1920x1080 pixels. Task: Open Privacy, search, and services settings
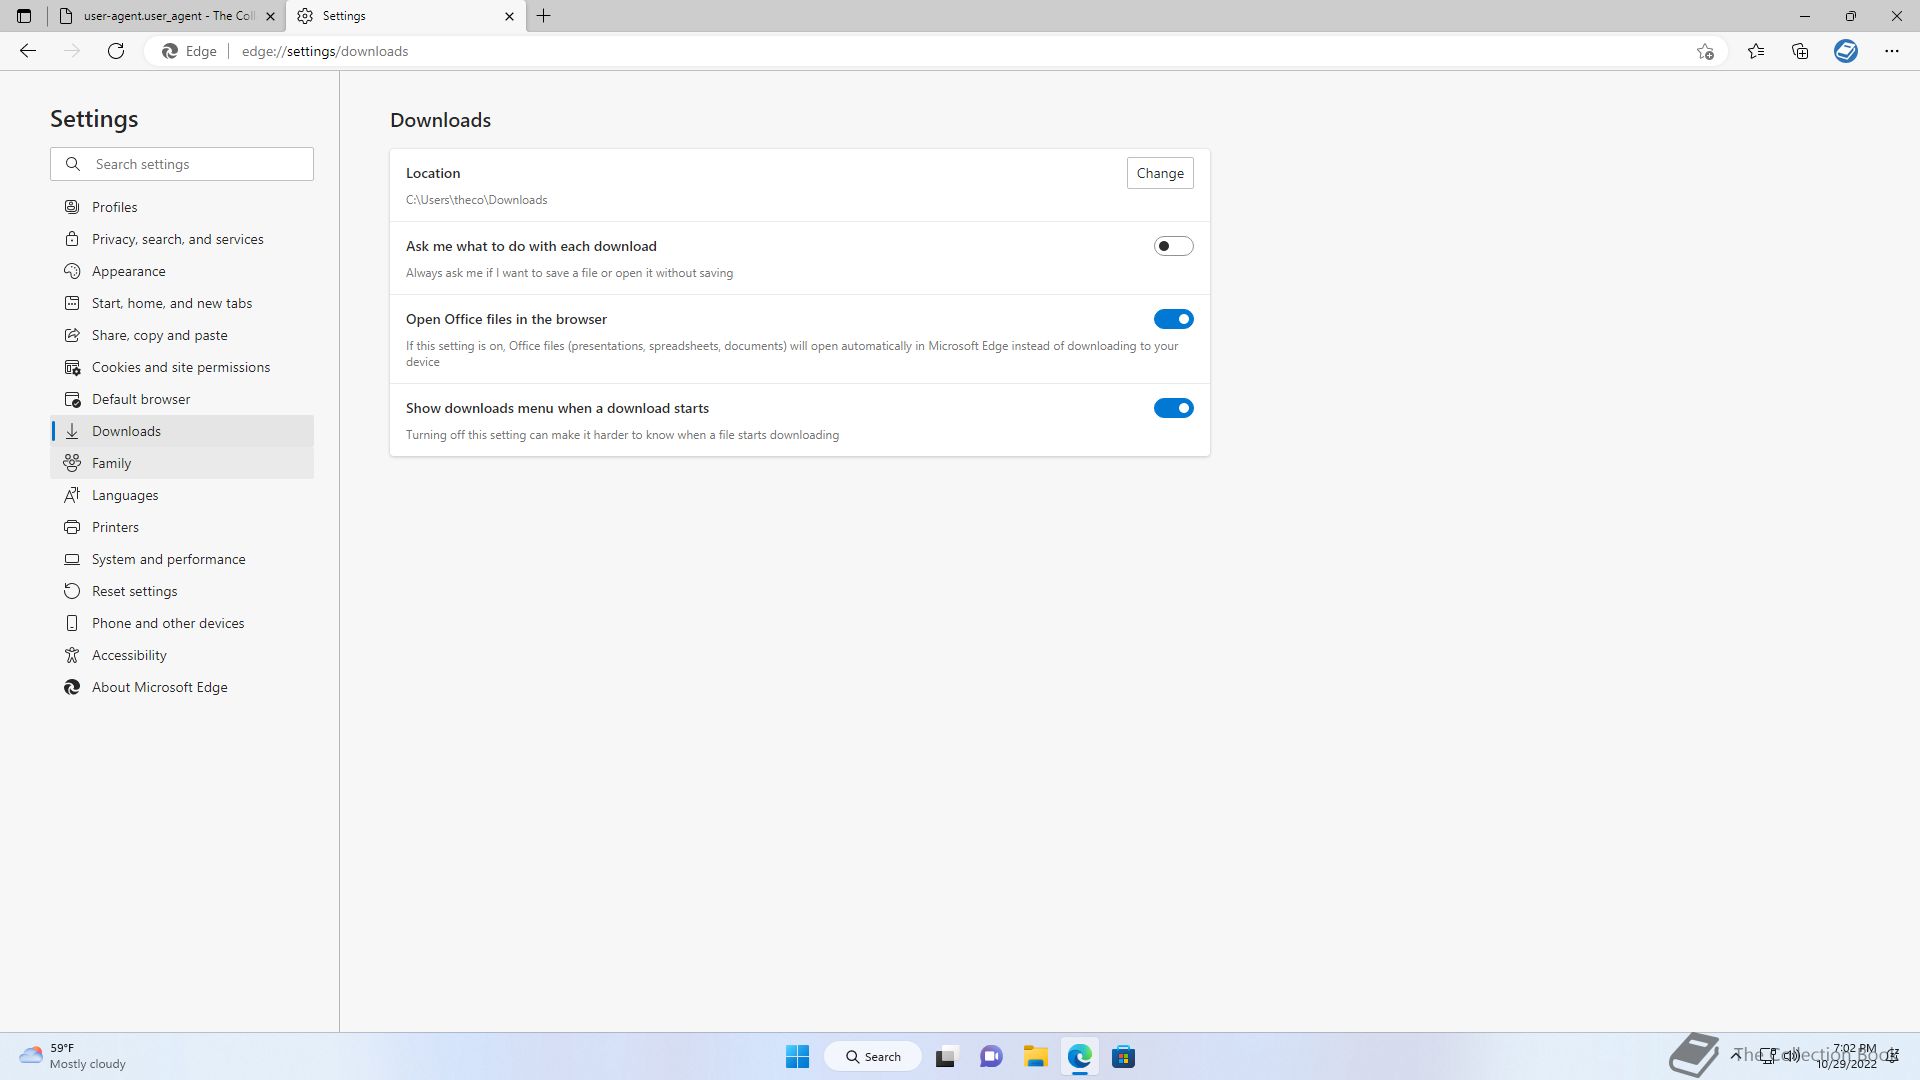click(177, 239)
